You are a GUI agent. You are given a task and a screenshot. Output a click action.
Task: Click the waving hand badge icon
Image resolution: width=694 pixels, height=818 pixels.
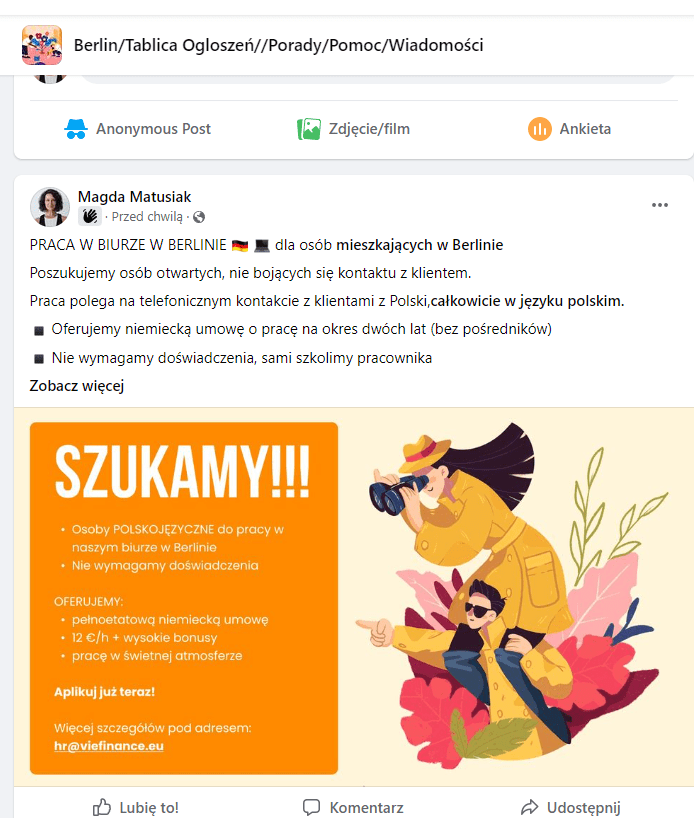click(90, 216)
